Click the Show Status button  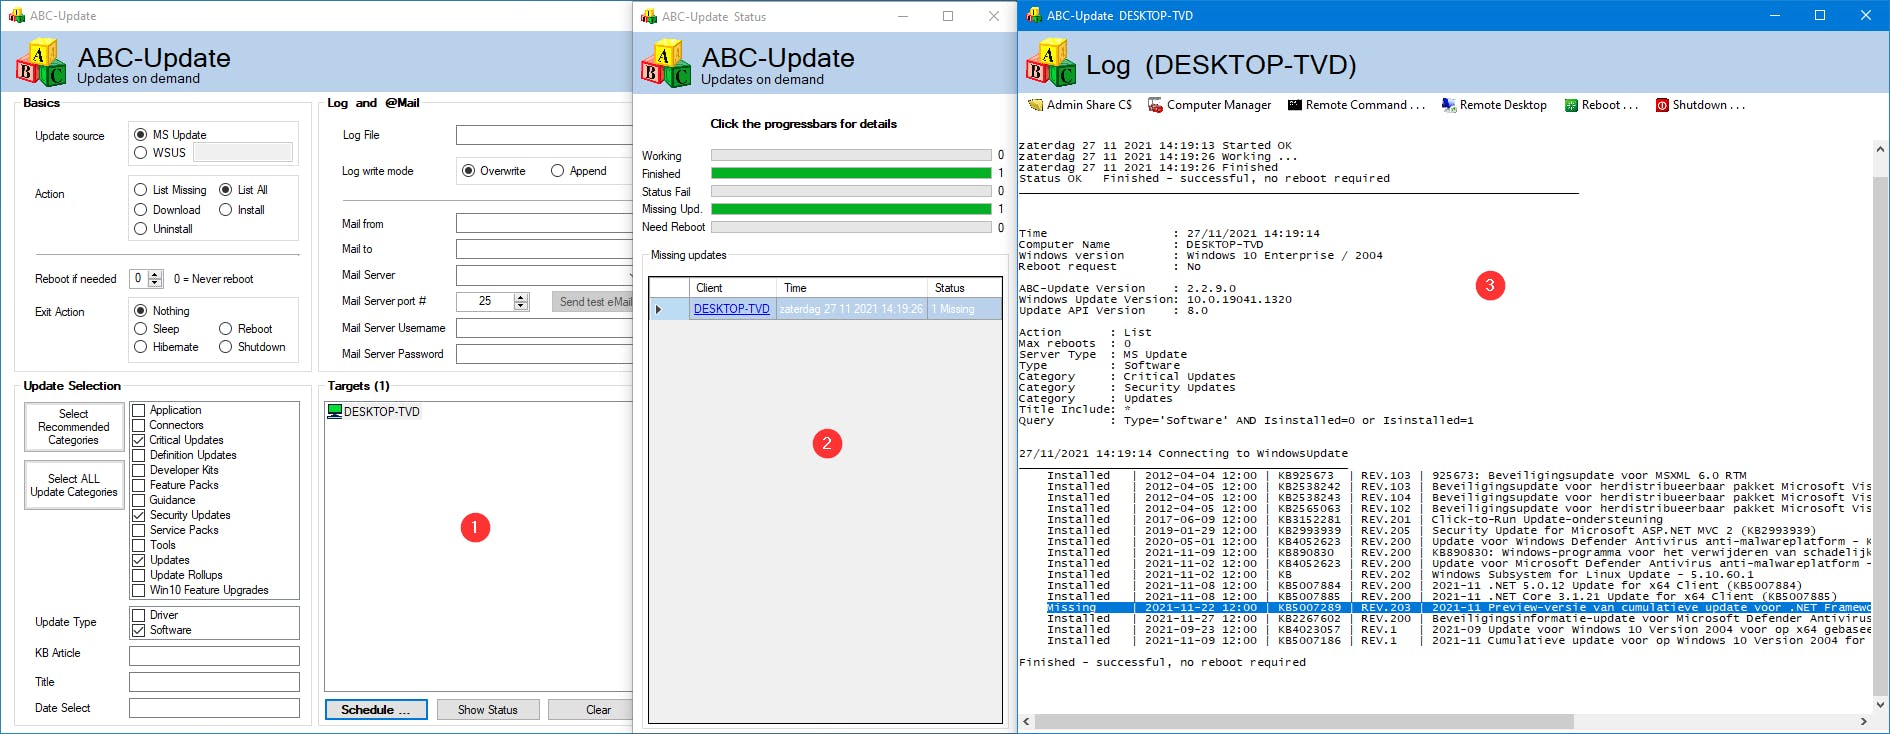488,710
